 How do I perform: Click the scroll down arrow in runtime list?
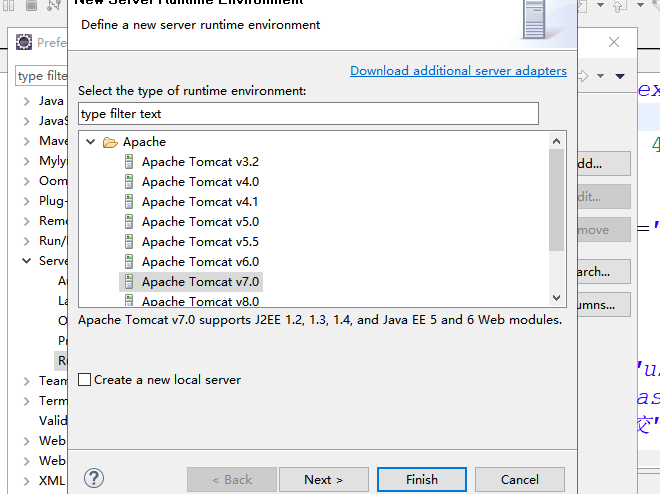[x=556, y=298]
